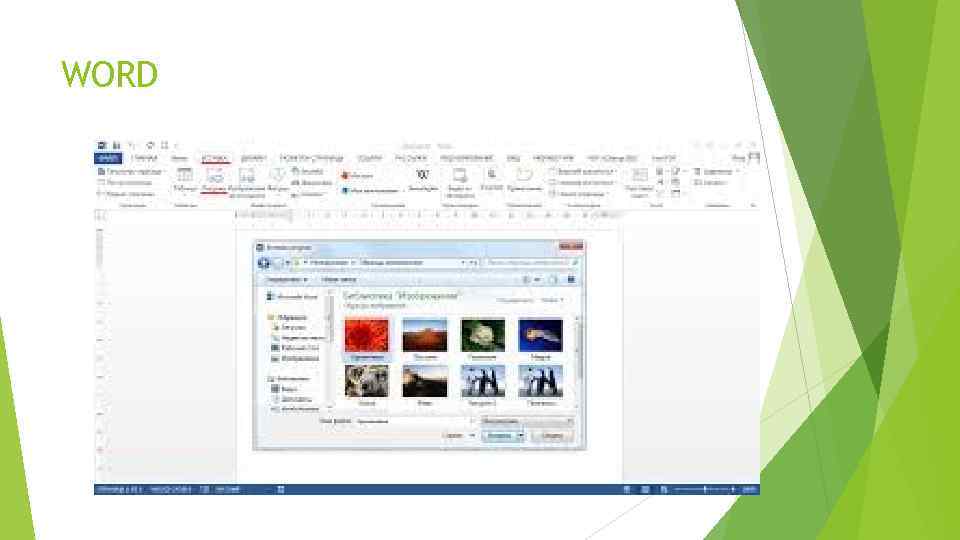The image size is (960, 540).
Task: Click the Отмена button
Action: [x=552, y=436]
